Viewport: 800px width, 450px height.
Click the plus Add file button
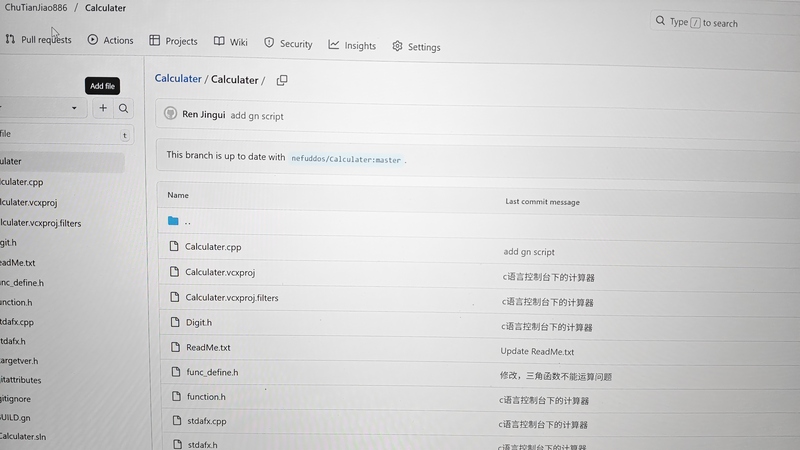[103, 108]
